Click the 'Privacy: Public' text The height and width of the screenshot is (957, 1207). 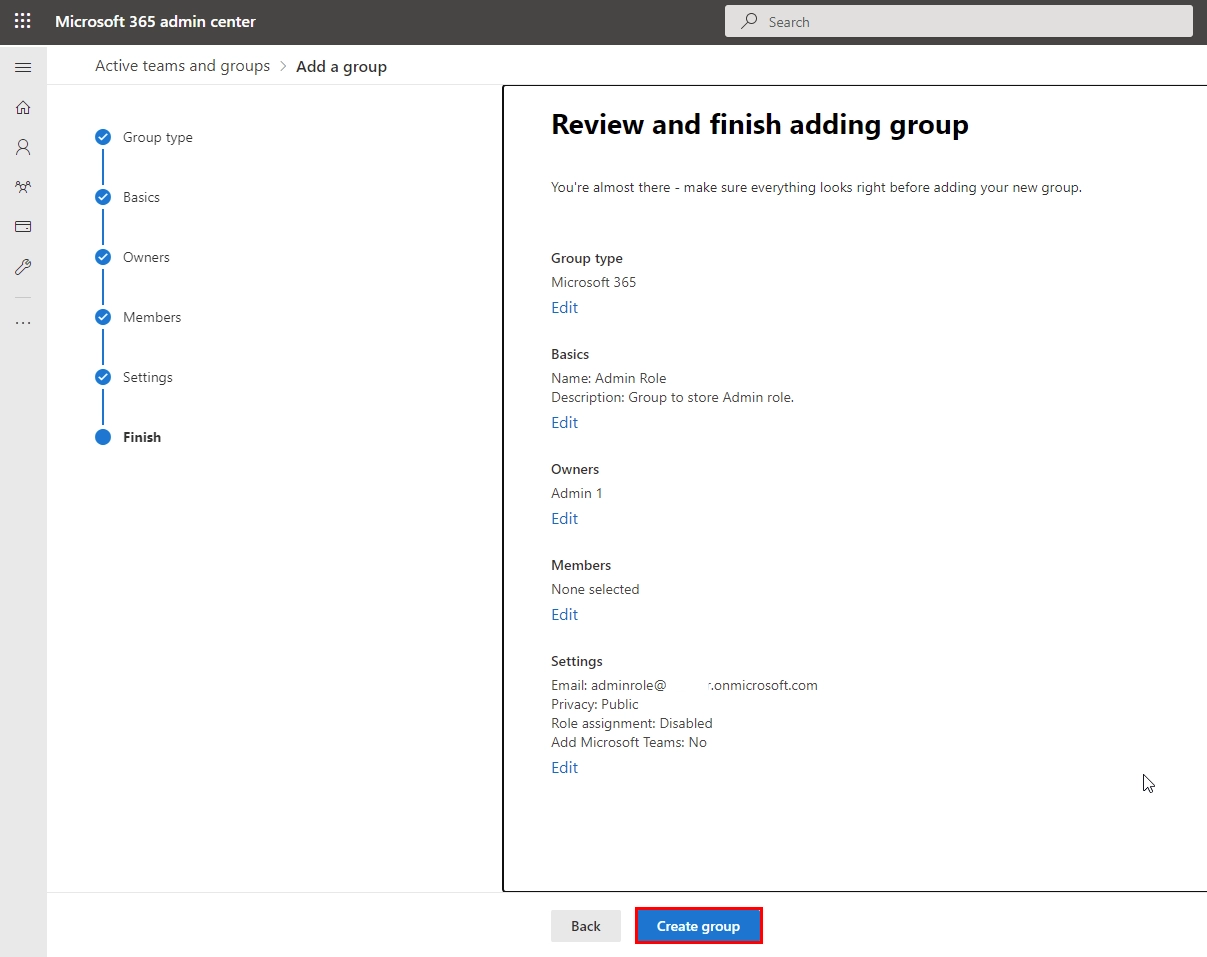point(594,704)
